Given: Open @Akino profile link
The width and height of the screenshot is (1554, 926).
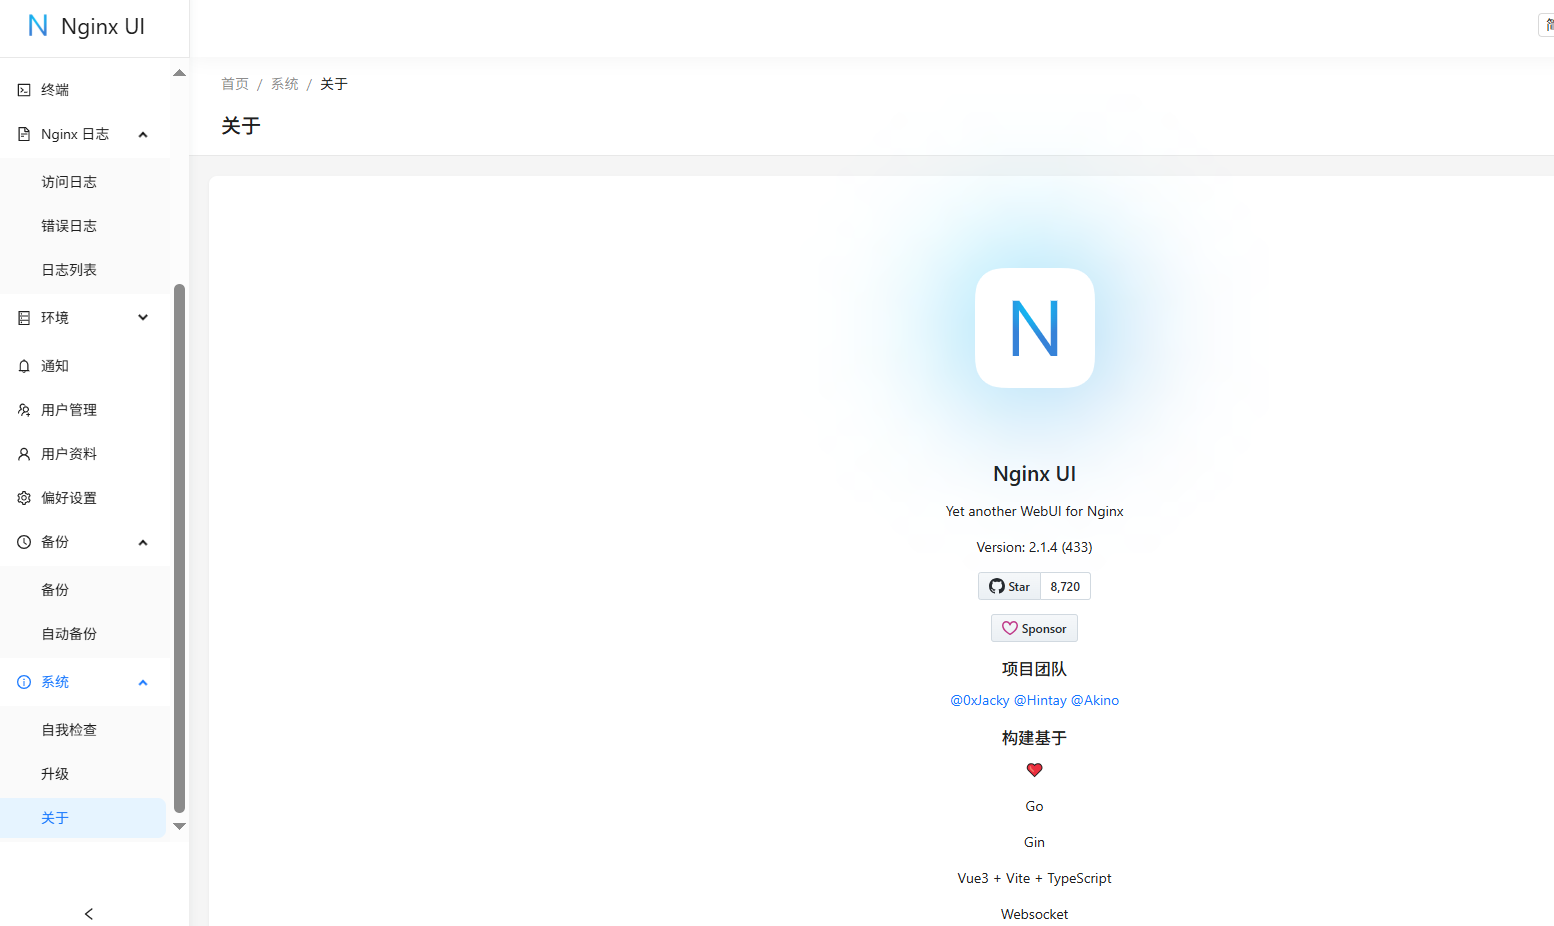Looking at the screenshot, I should [1095, 700].
